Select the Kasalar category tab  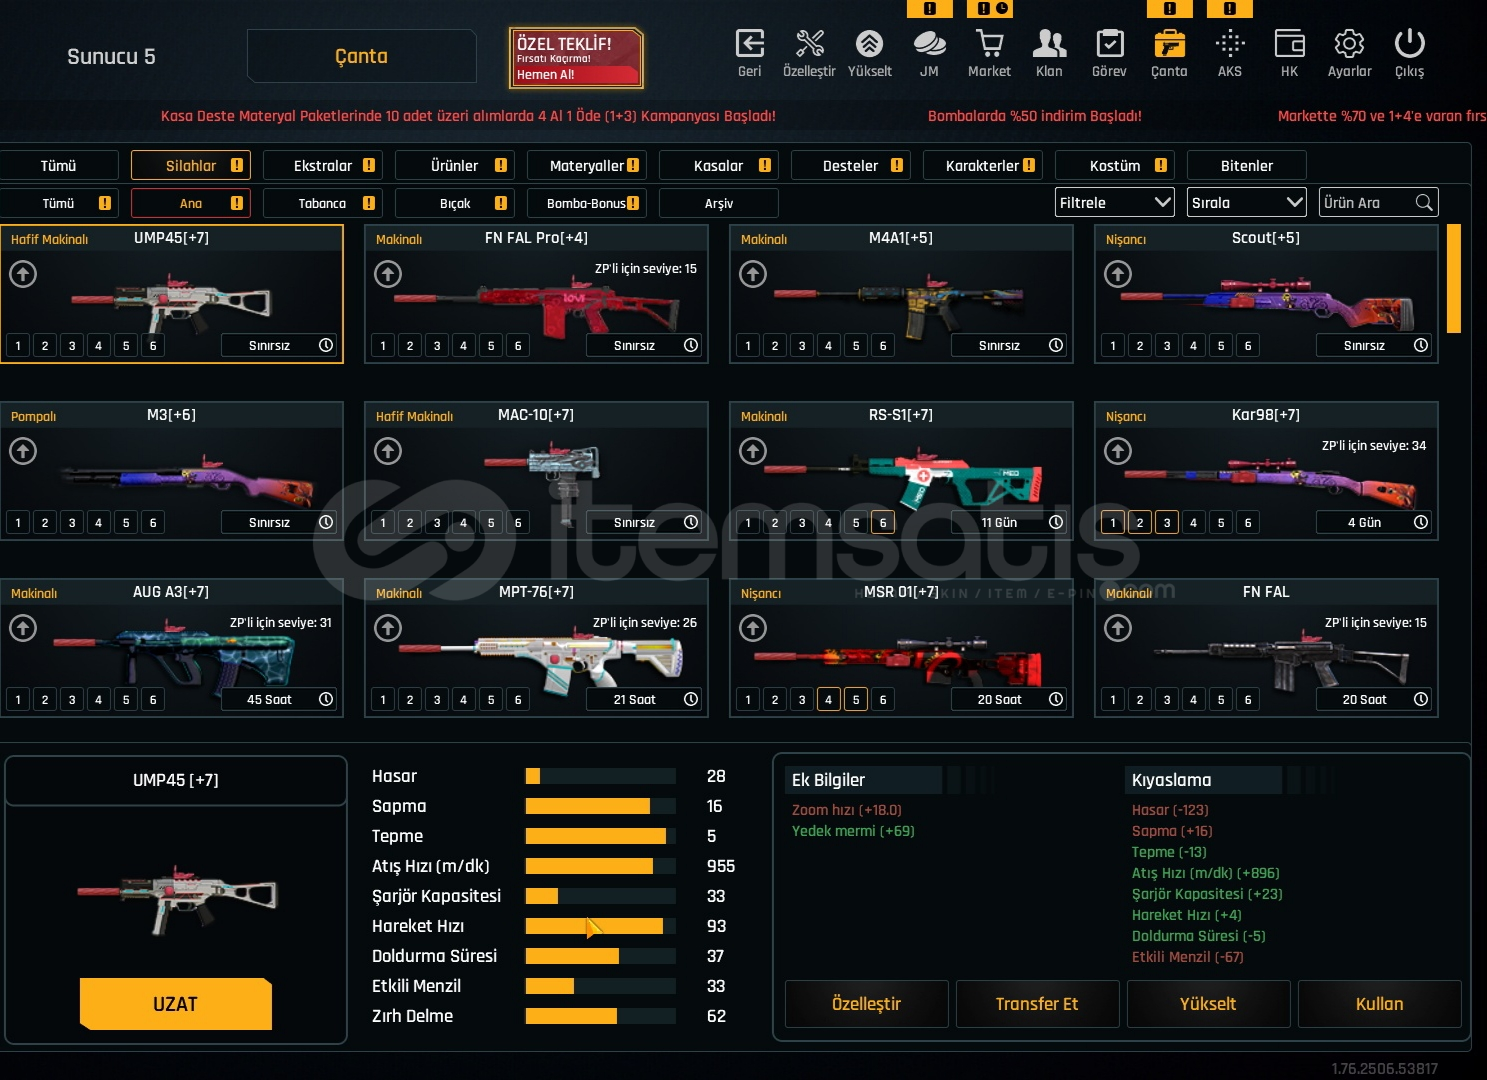click(x=719, y=165)
